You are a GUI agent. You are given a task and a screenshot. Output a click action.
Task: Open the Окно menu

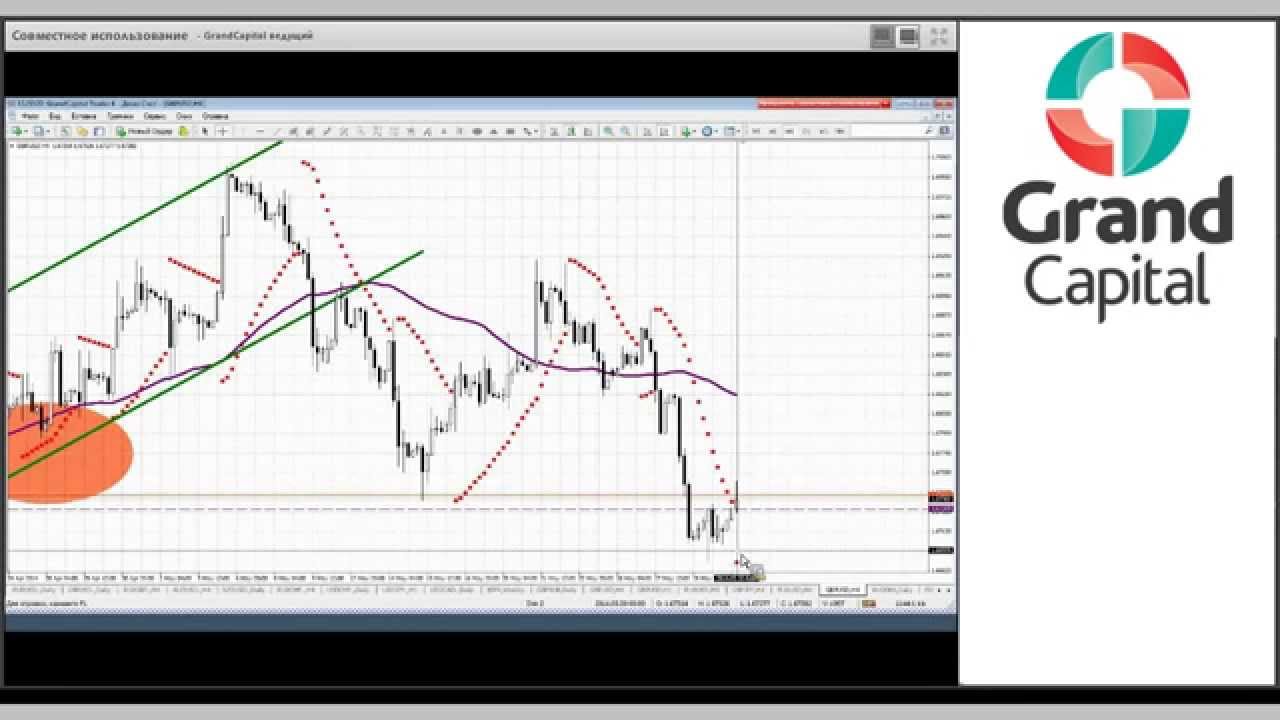184,116
